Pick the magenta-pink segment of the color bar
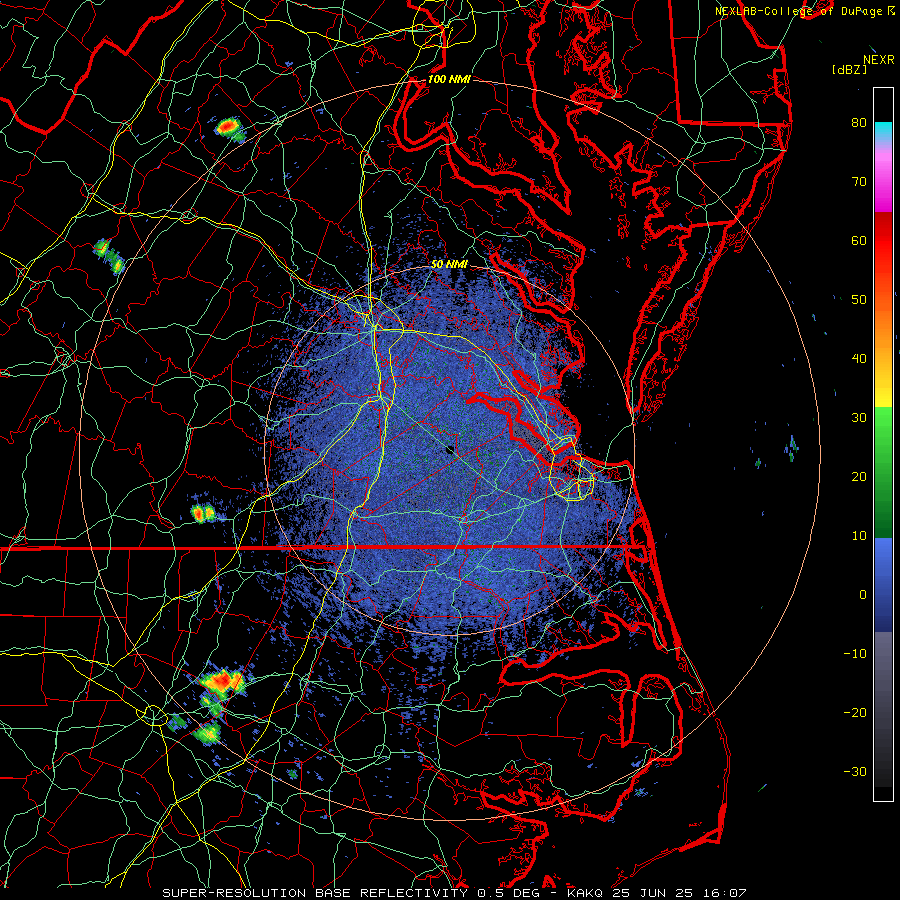Screen dimensions: 900x900 883,178
